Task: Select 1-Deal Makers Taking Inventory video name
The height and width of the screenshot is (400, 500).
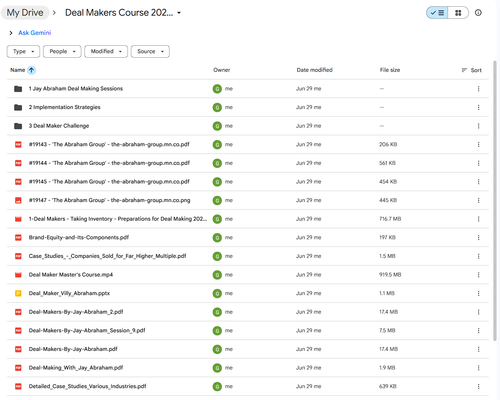Action: [118, 219]
